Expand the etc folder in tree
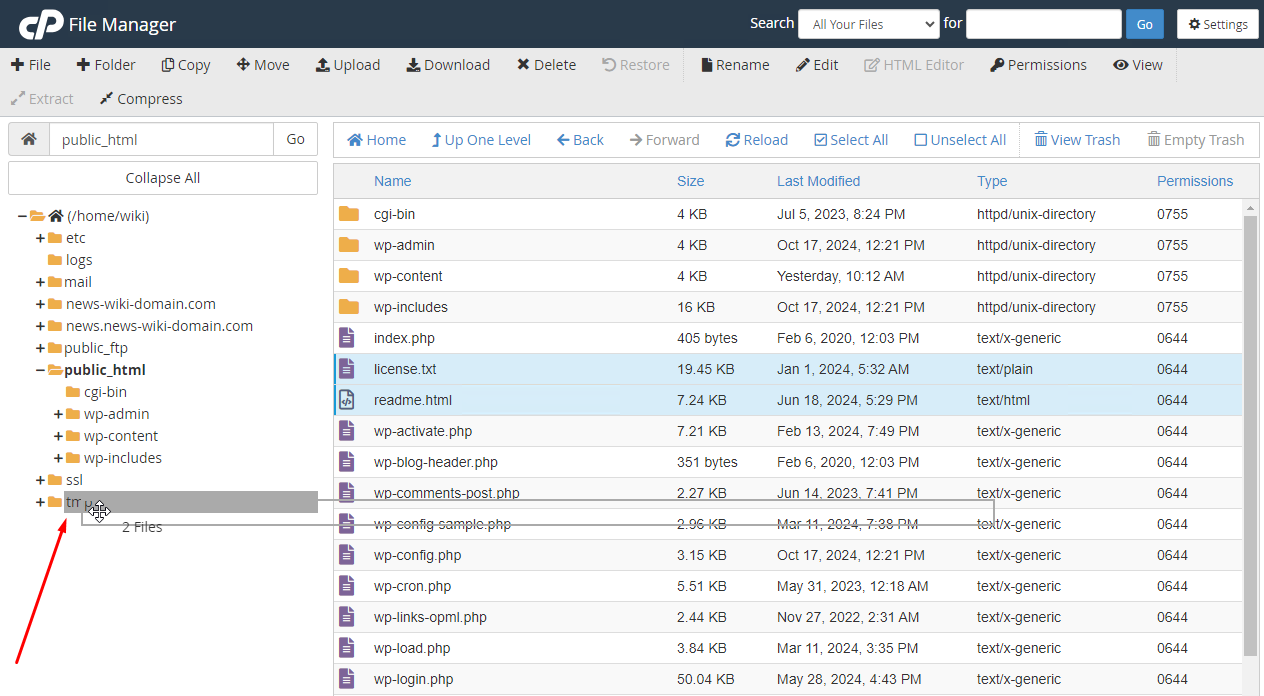The height and width of the screenshot is (696, 1264). [x=40, y=238]
